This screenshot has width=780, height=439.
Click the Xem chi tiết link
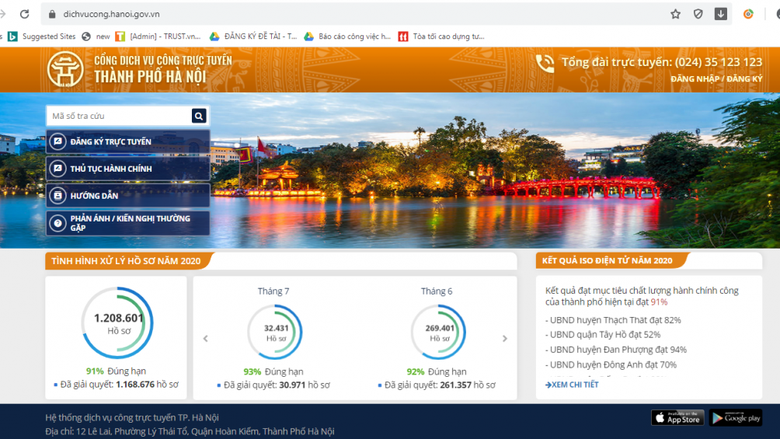[x=573, y=384]
